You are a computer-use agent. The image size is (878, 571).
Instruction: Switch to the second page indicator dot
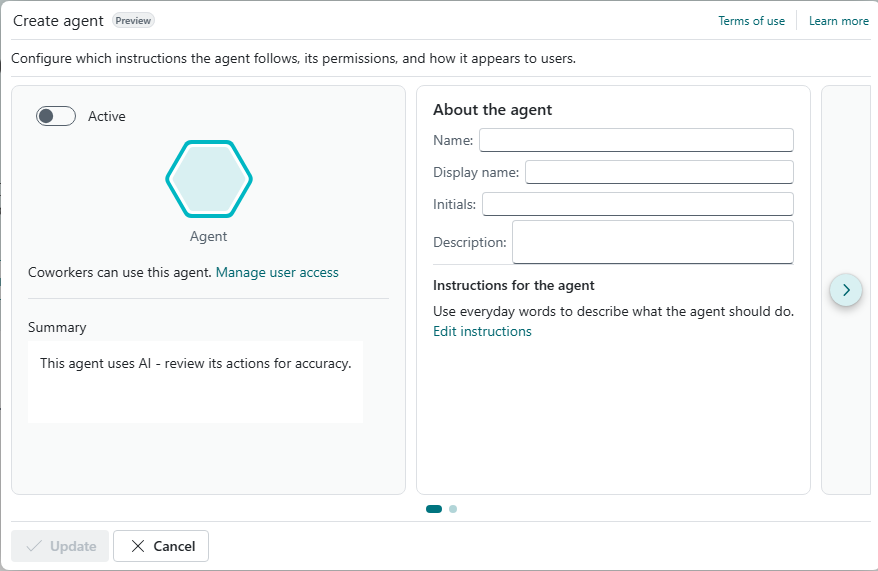tap(453, 509)
